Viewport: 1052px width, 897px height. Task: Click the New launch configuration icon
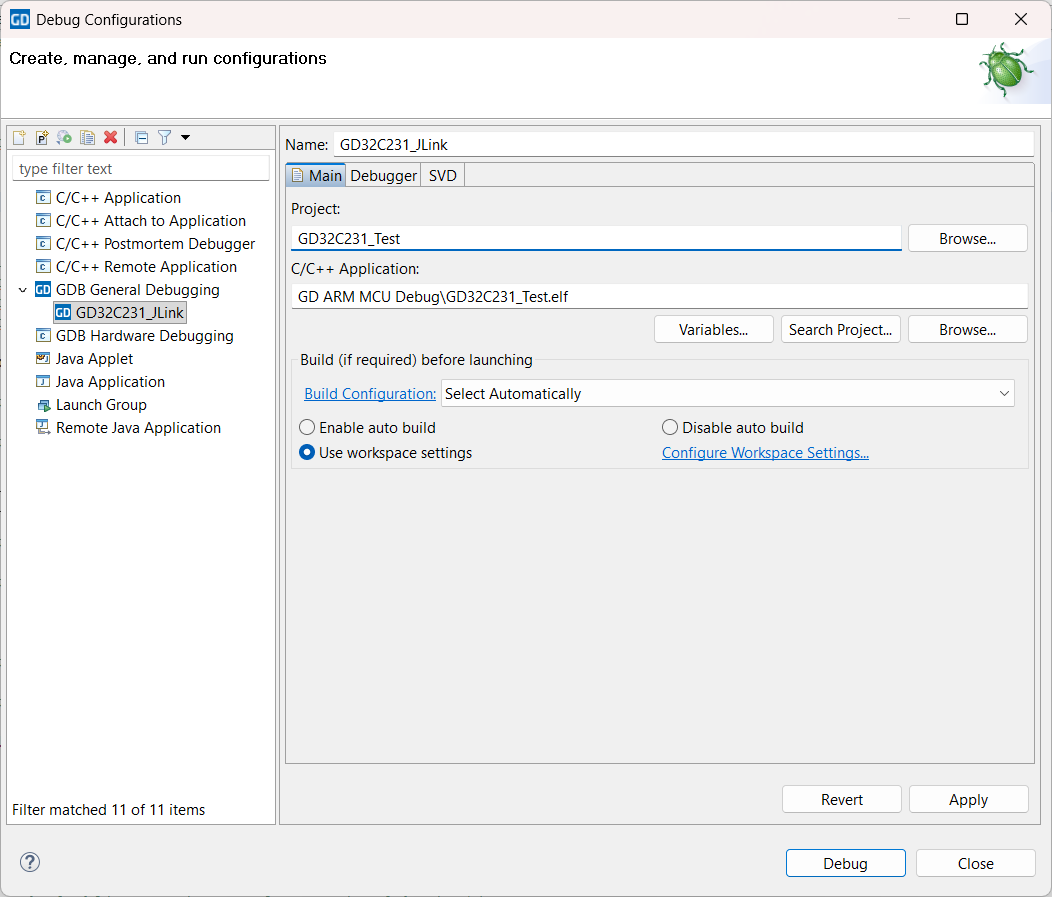(19, 137)
